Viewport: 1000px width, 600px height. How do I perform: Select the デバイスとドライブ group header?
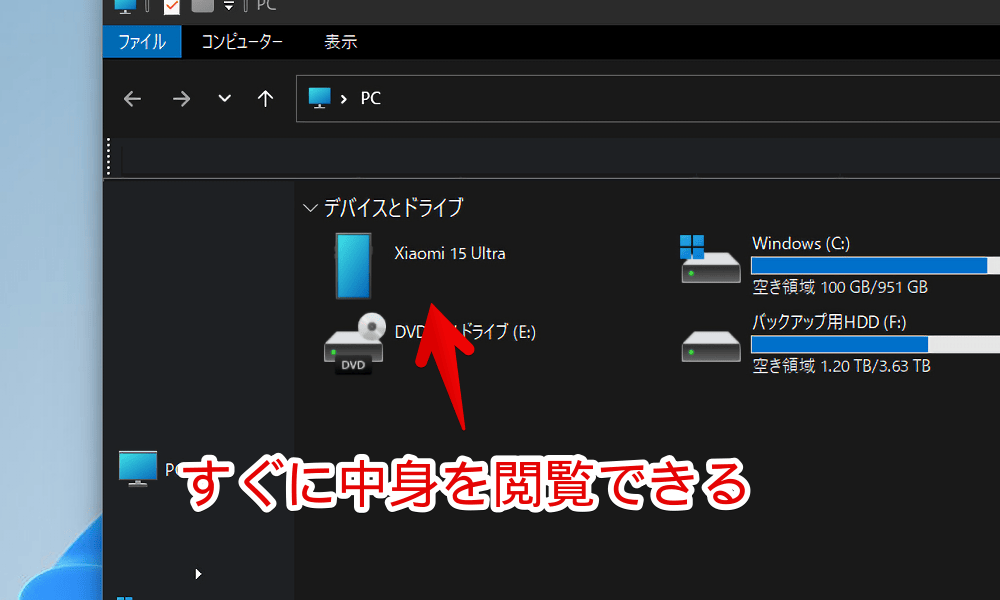(x=393, y=208)
